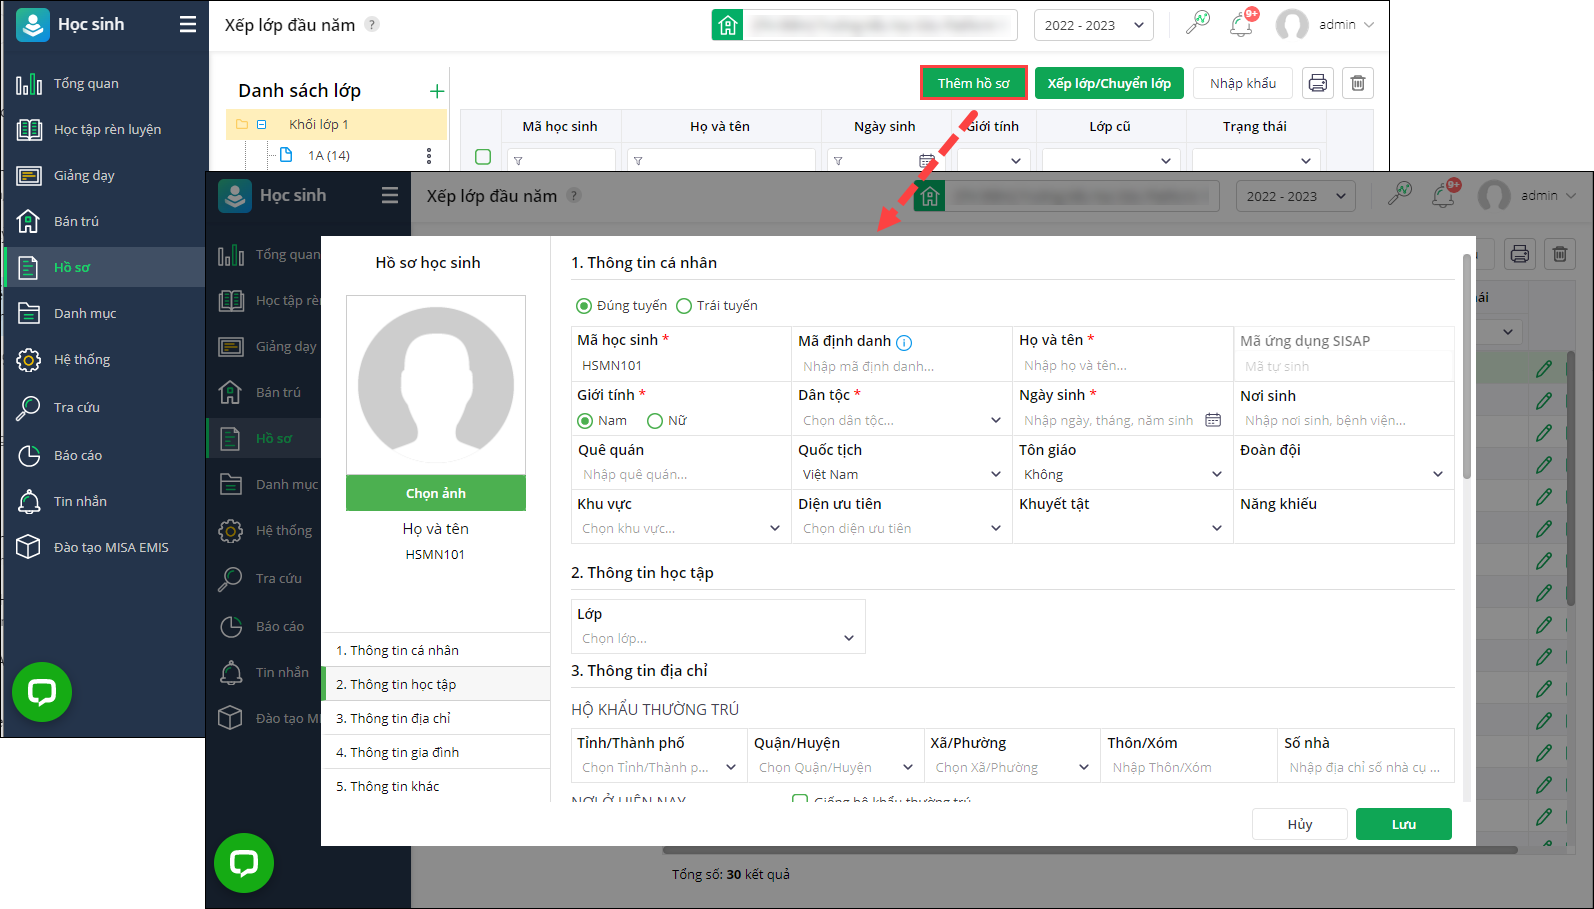The image size is (1594, 909).
Task: Tick the select-all checkbox in back window table
Action: (483, 157)
